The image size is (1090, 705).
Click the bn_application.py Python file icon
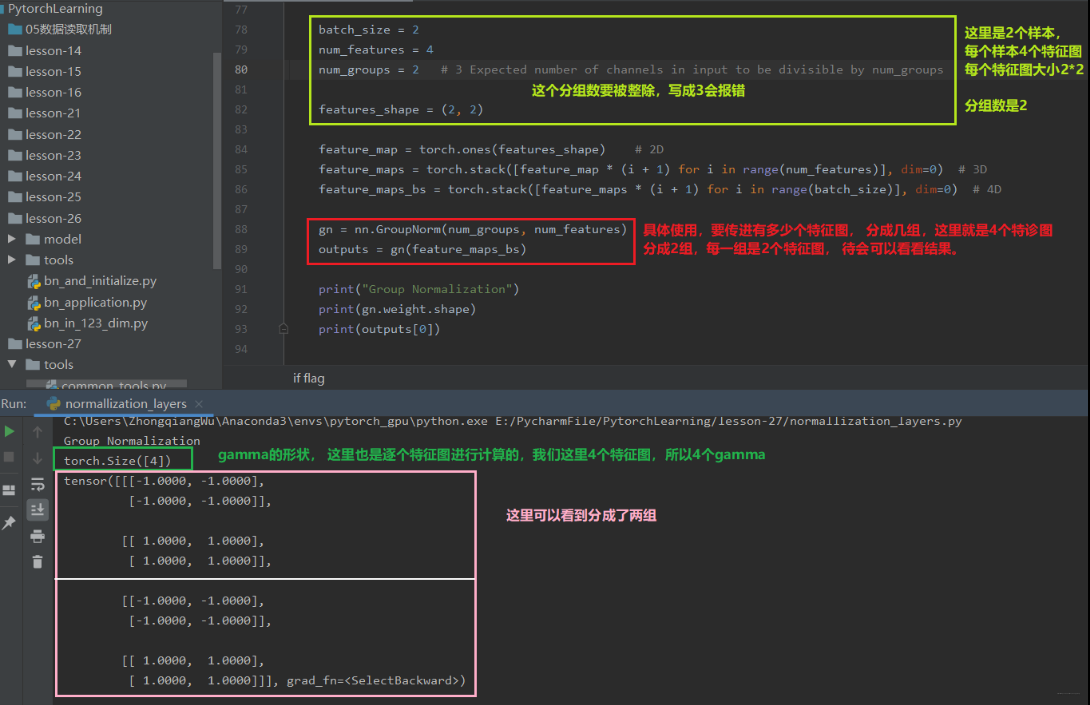(33, 302)
